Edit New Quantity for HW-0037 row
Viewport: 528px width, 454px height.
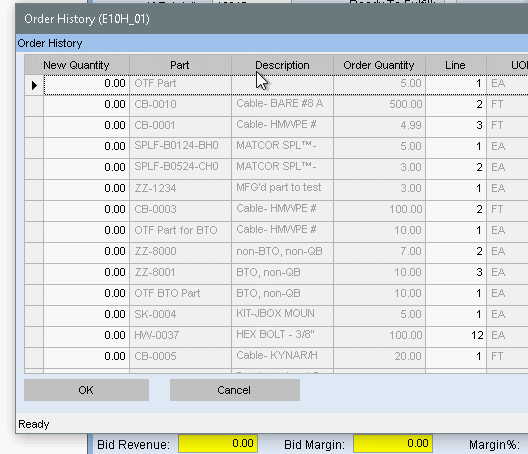click(87, 337)
